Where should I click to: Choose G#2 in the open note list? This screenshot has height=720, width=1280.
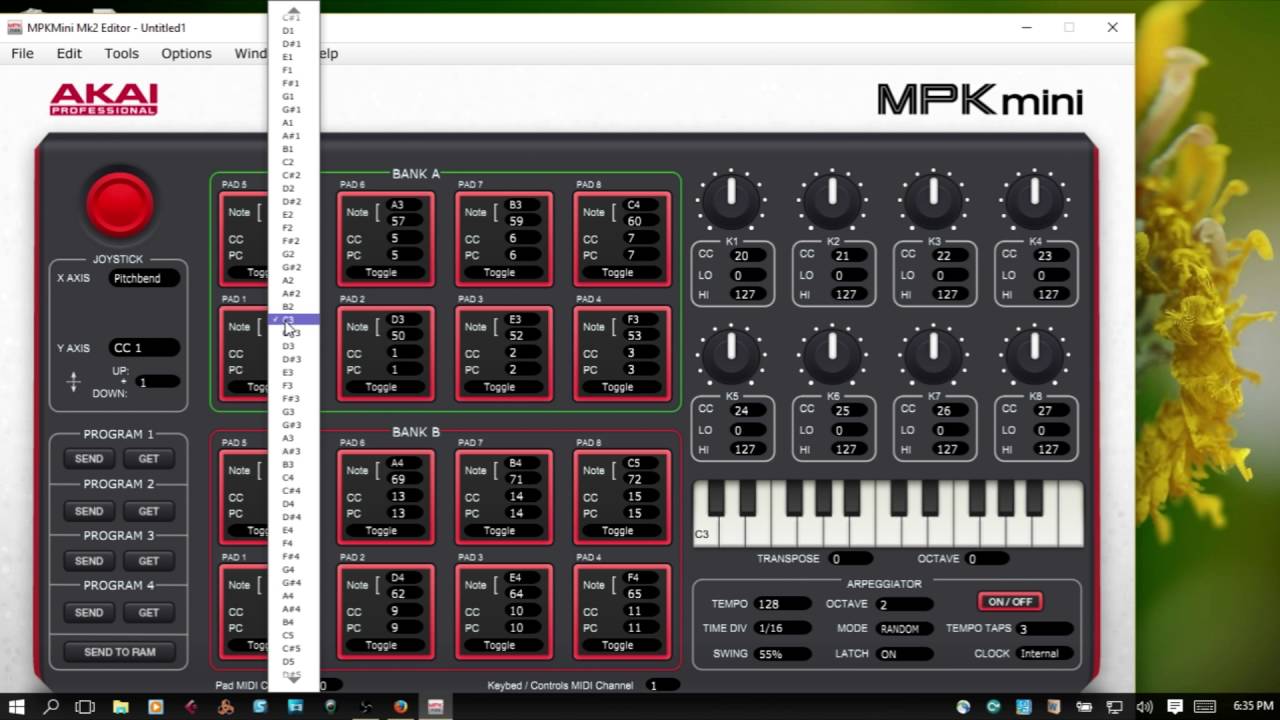tap(292, 267)
